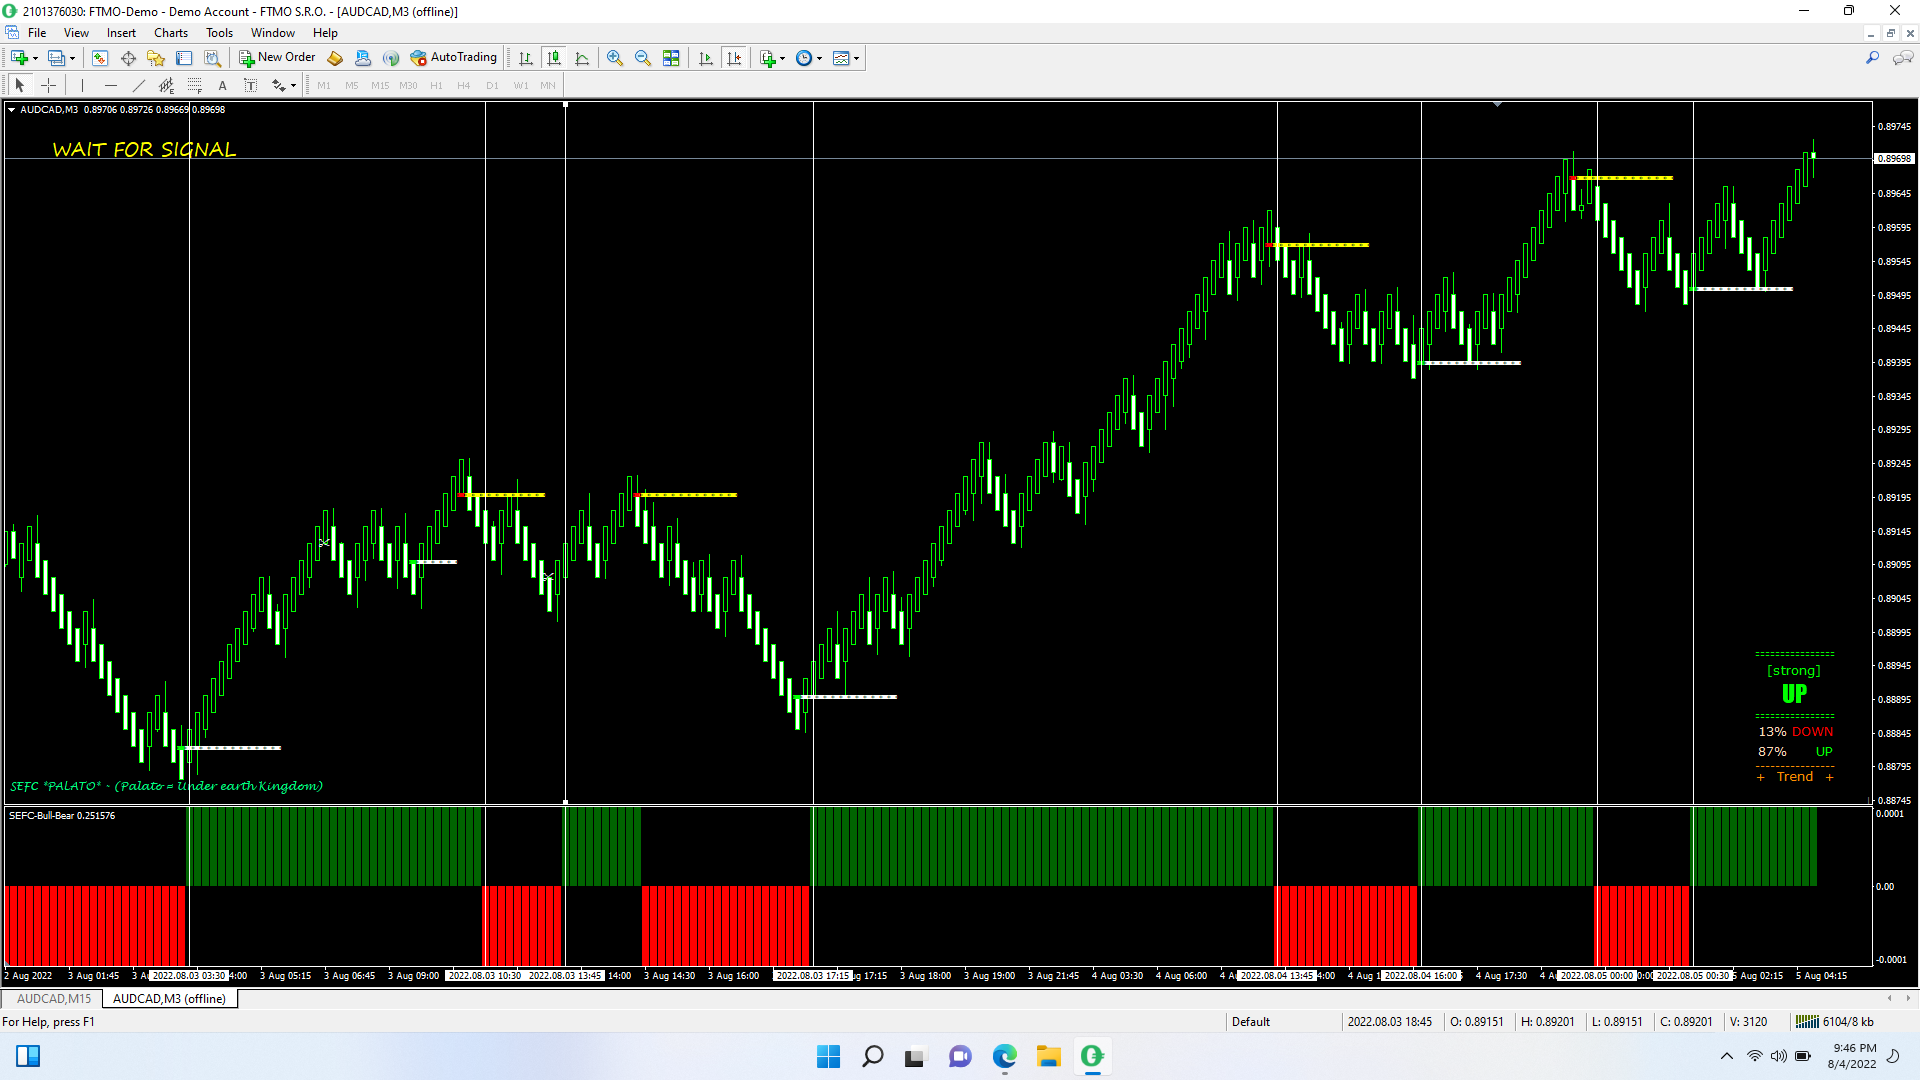Screen dimensions: 1920x1080
Task: Click the 2022.08.03 17:15 time marker
Action: coord(812,975)
